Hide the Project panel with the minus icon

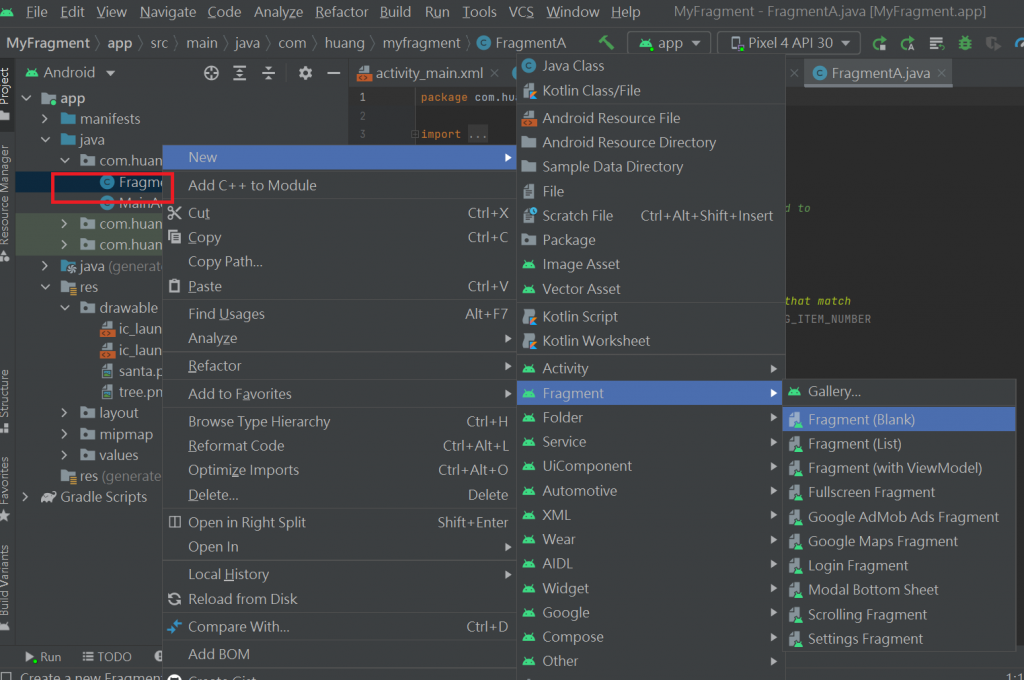point(333,73)
